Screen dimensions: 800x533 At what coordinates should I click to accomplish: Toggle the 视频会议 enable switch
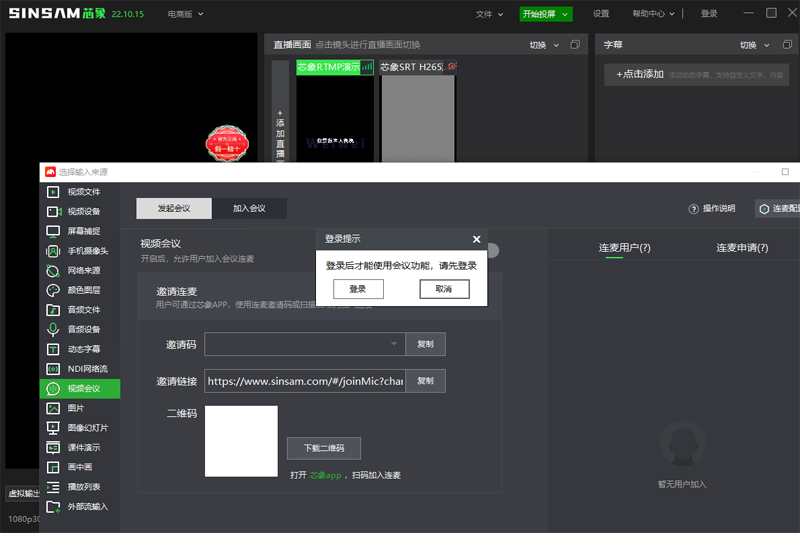click(x=492, y=250)
